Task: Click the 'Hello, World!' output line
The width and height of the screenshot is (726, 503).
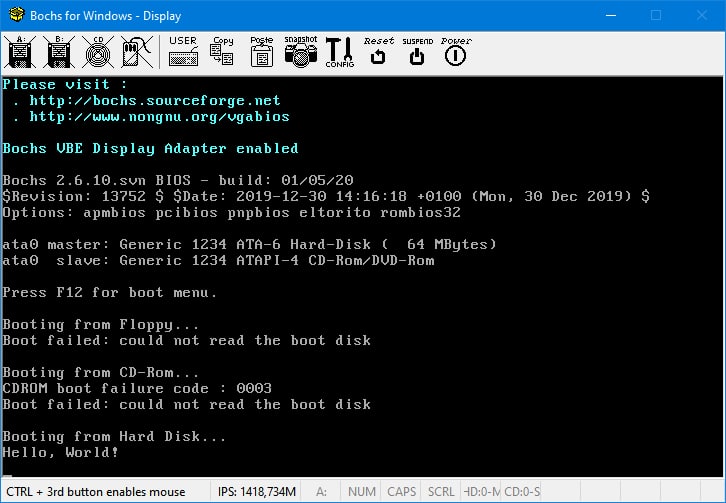Action: point(60,452)
